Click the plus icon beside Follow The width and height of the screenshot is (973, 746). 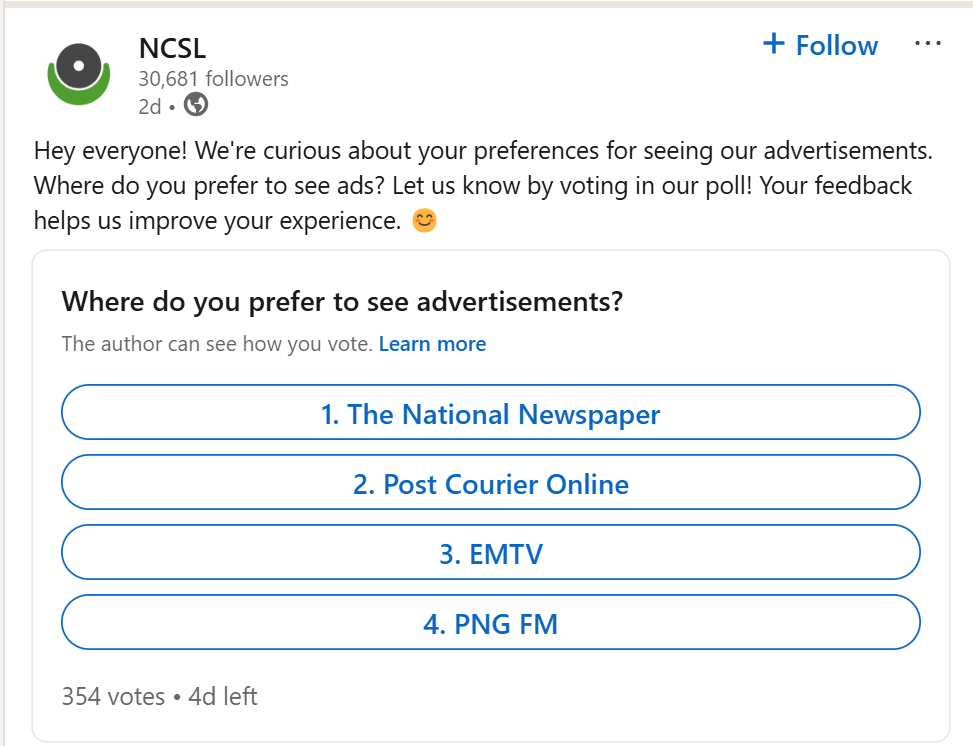pos(774,43)
